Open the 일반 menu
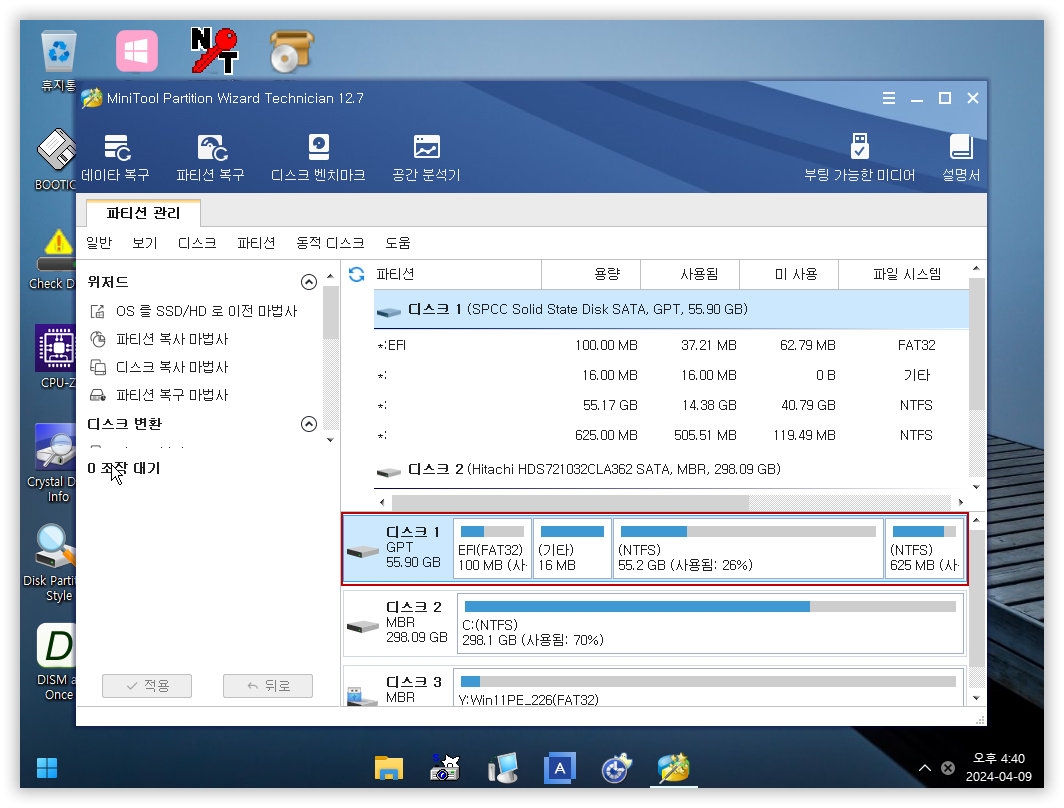 tap(99, 243)
